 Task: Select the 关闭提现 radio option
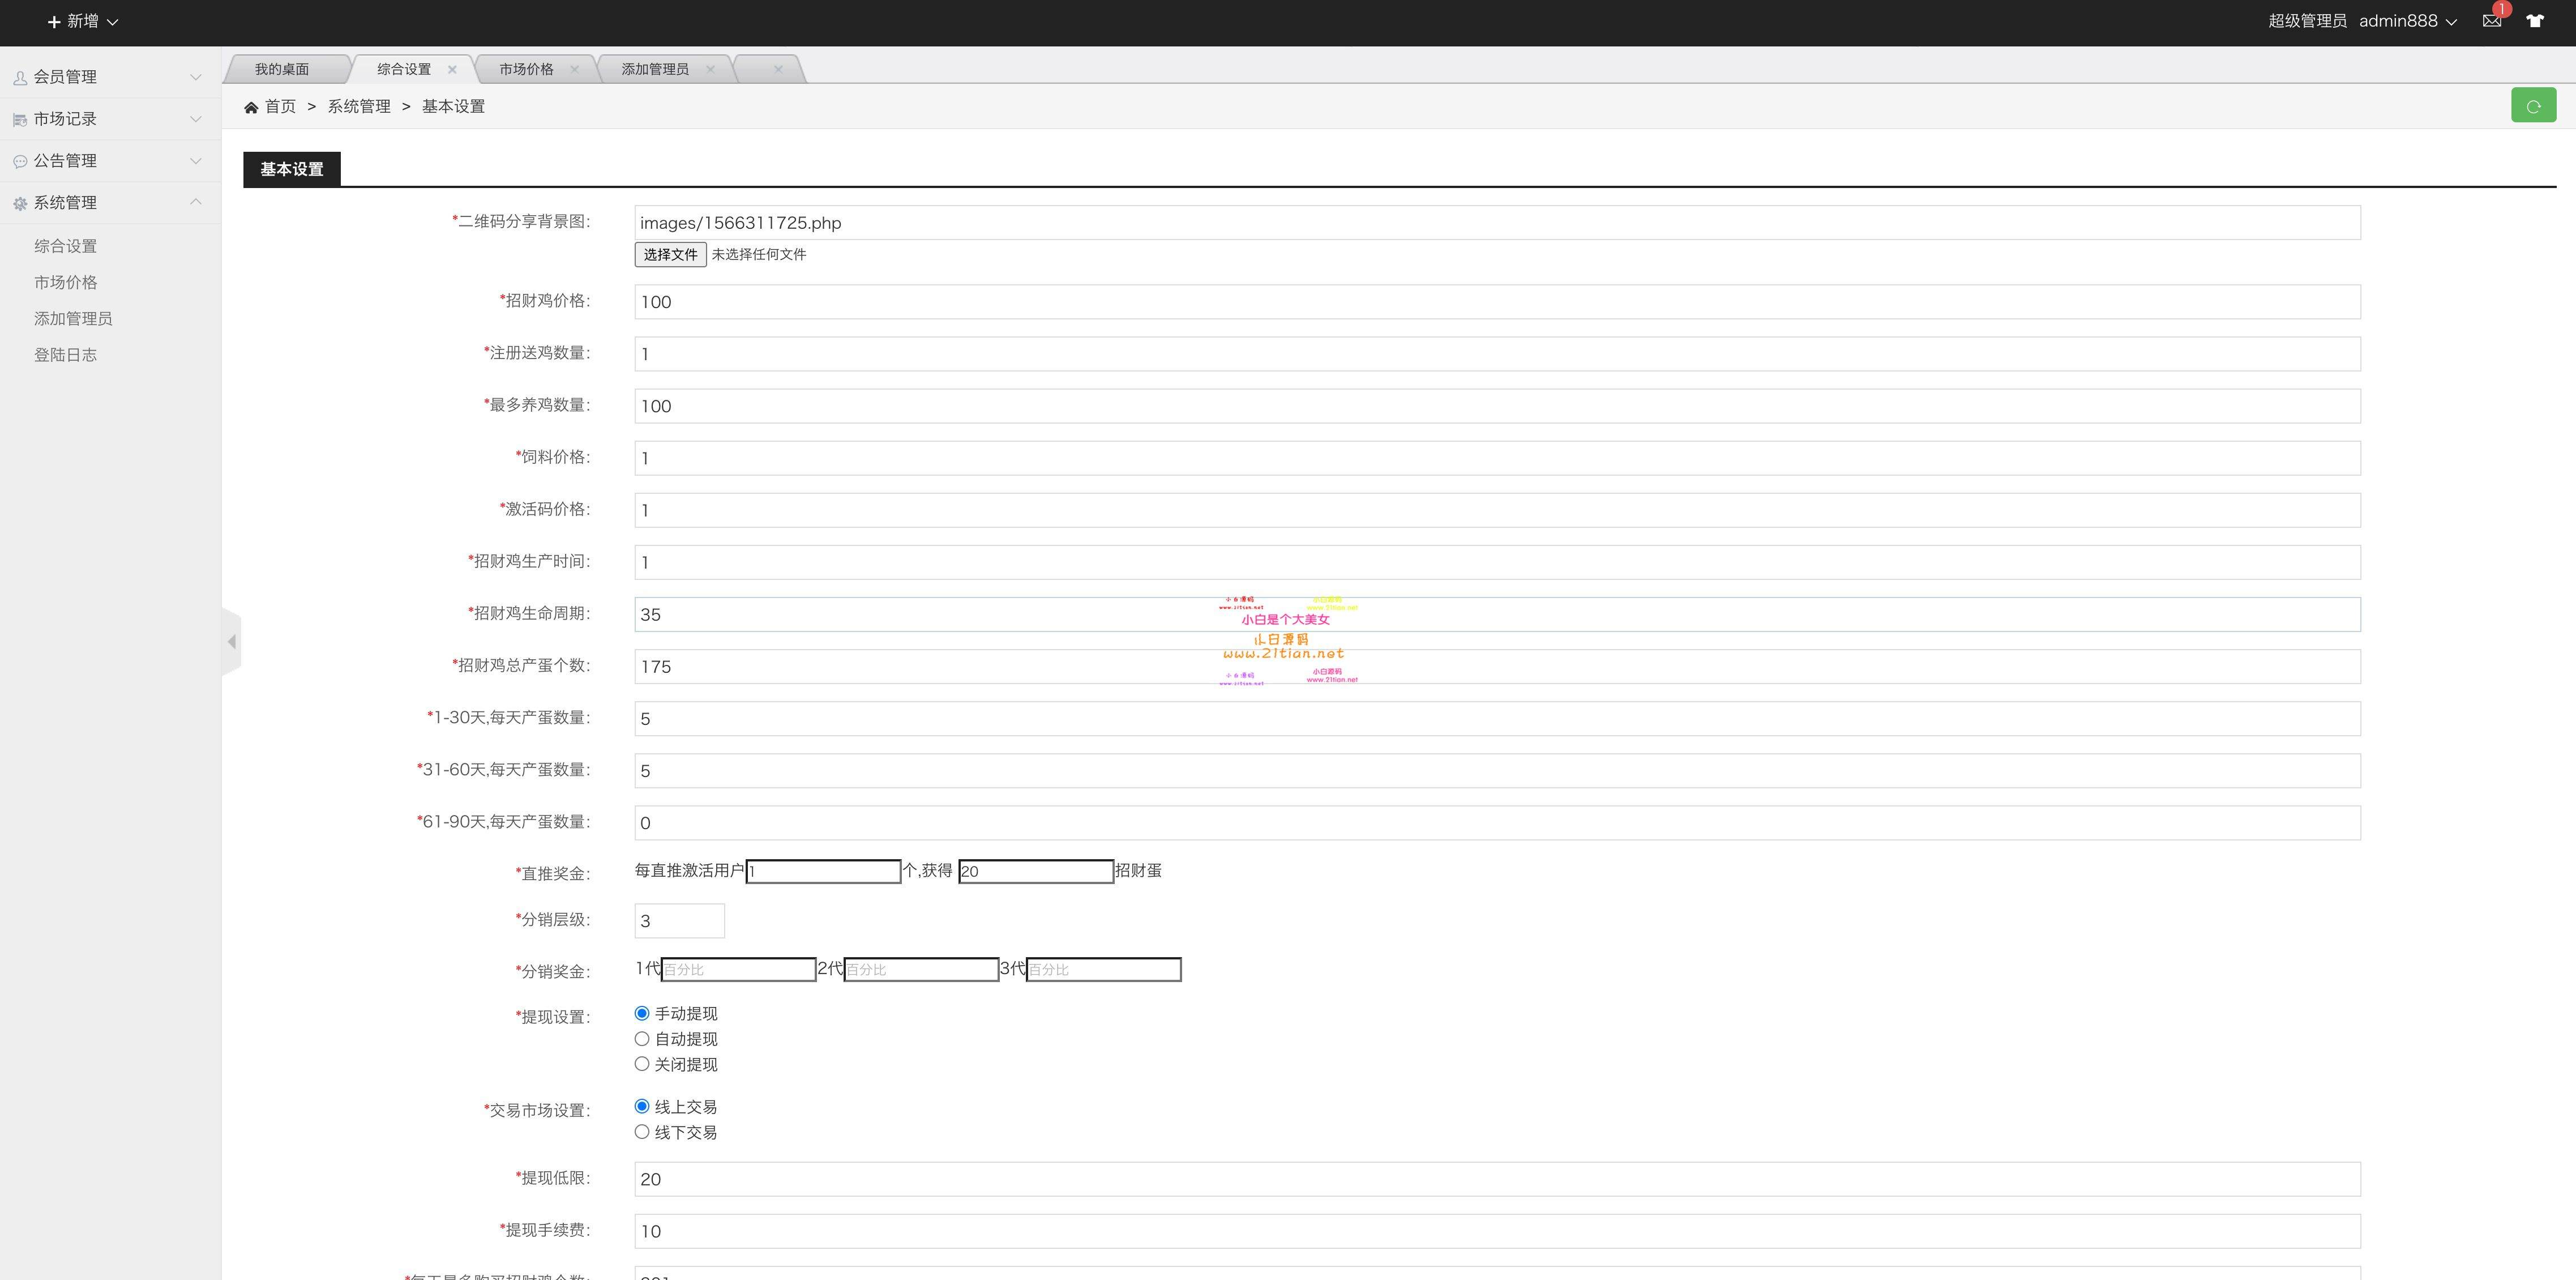(642, 1064)
